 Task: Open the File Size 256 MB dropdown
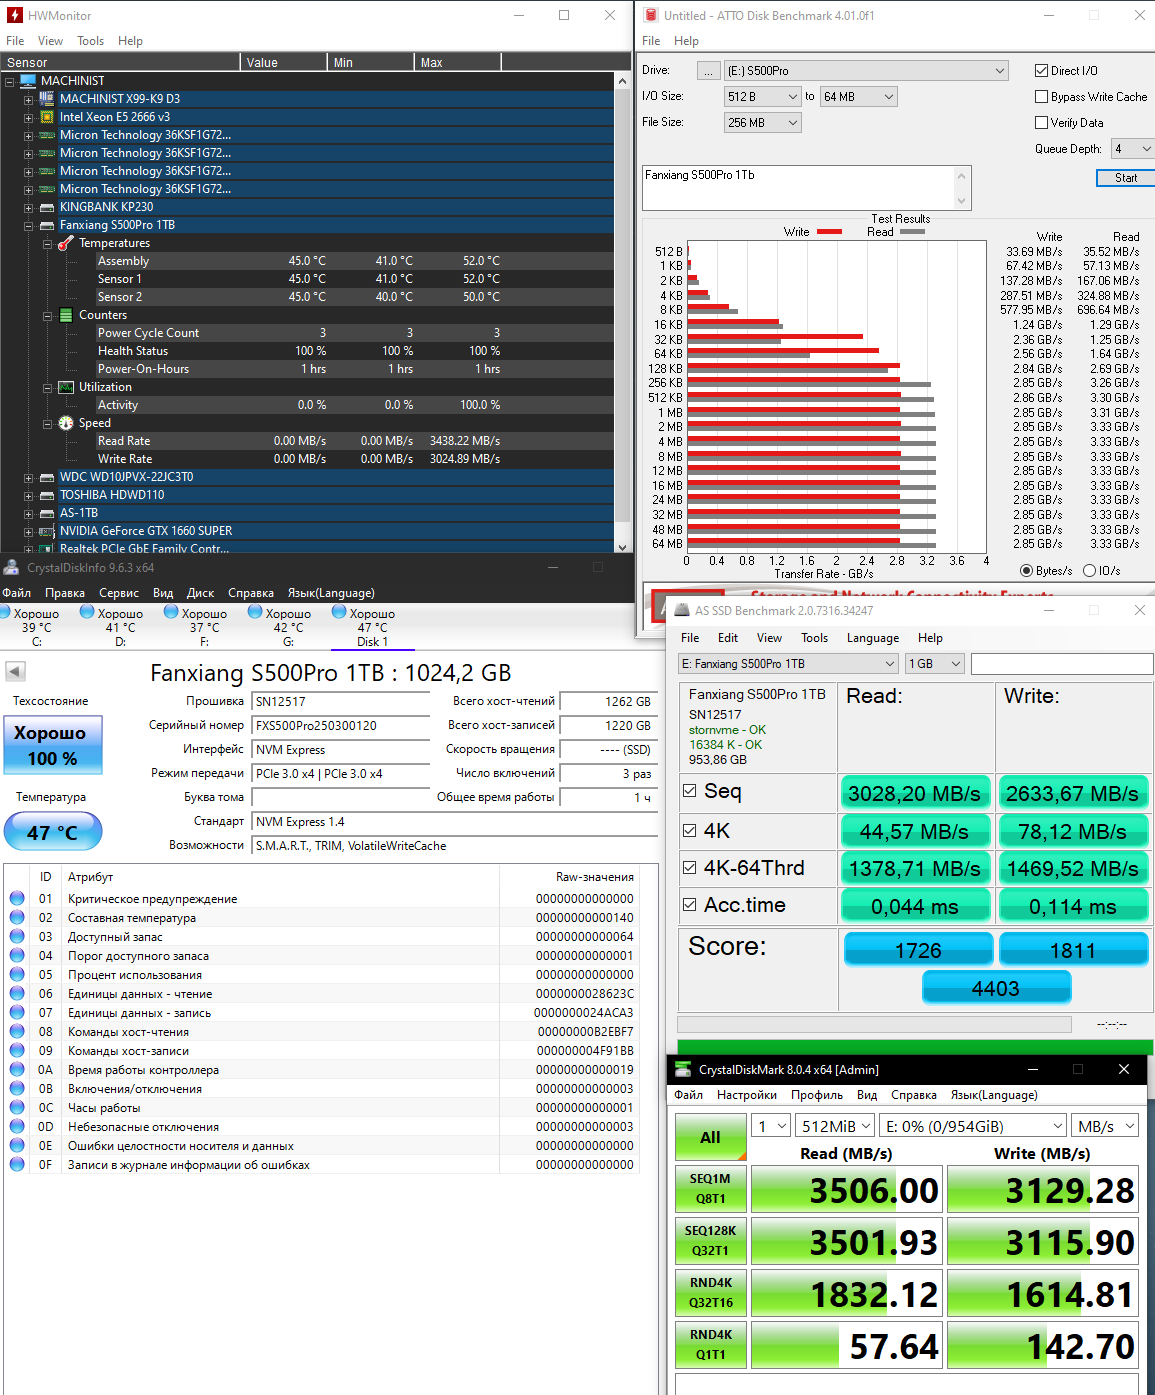[x=763, y=123]
